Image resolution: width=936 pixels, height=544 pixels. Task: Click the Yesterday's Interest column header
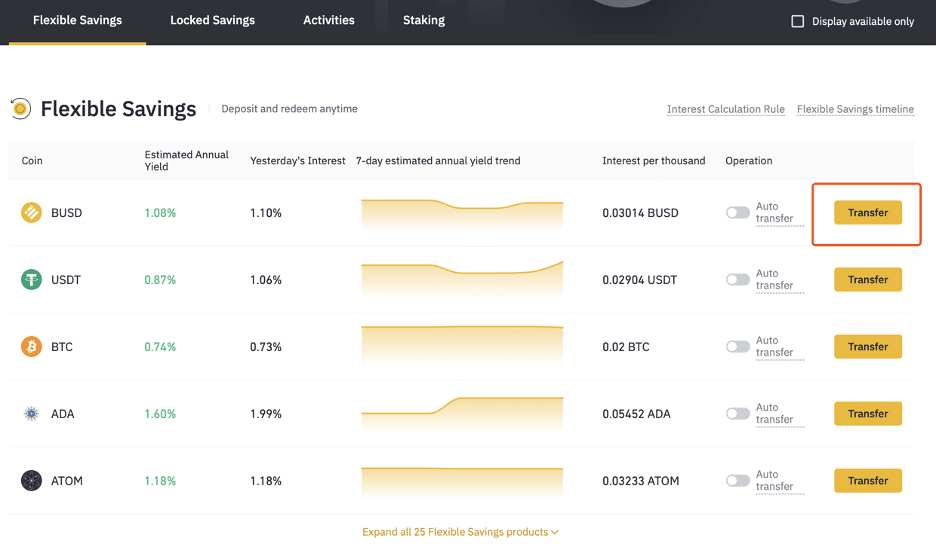(297, 161)
